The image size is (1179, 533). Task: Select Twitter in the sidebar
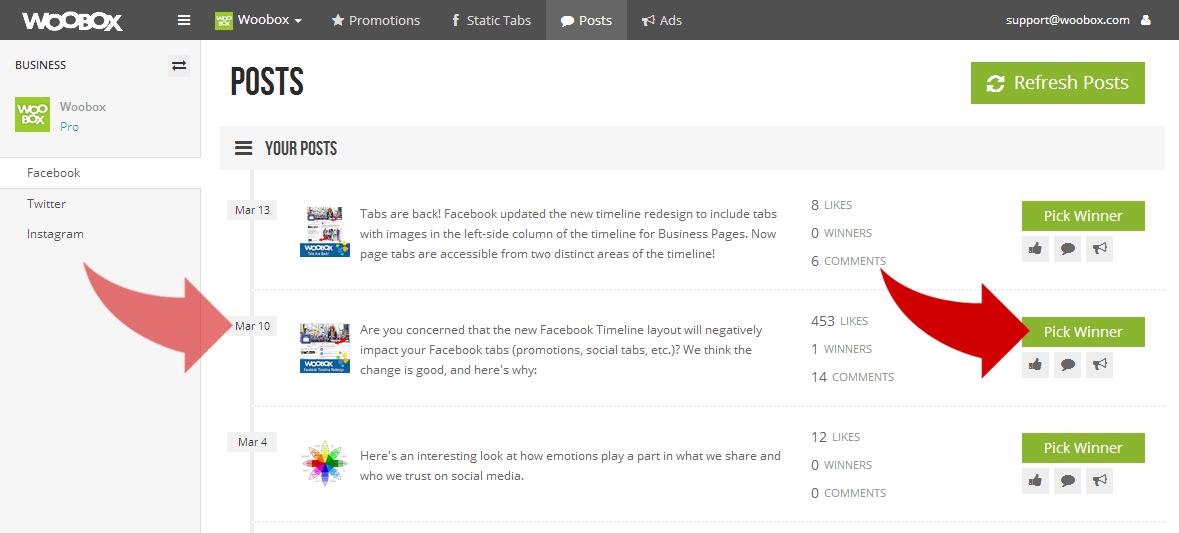coord(47,204)
